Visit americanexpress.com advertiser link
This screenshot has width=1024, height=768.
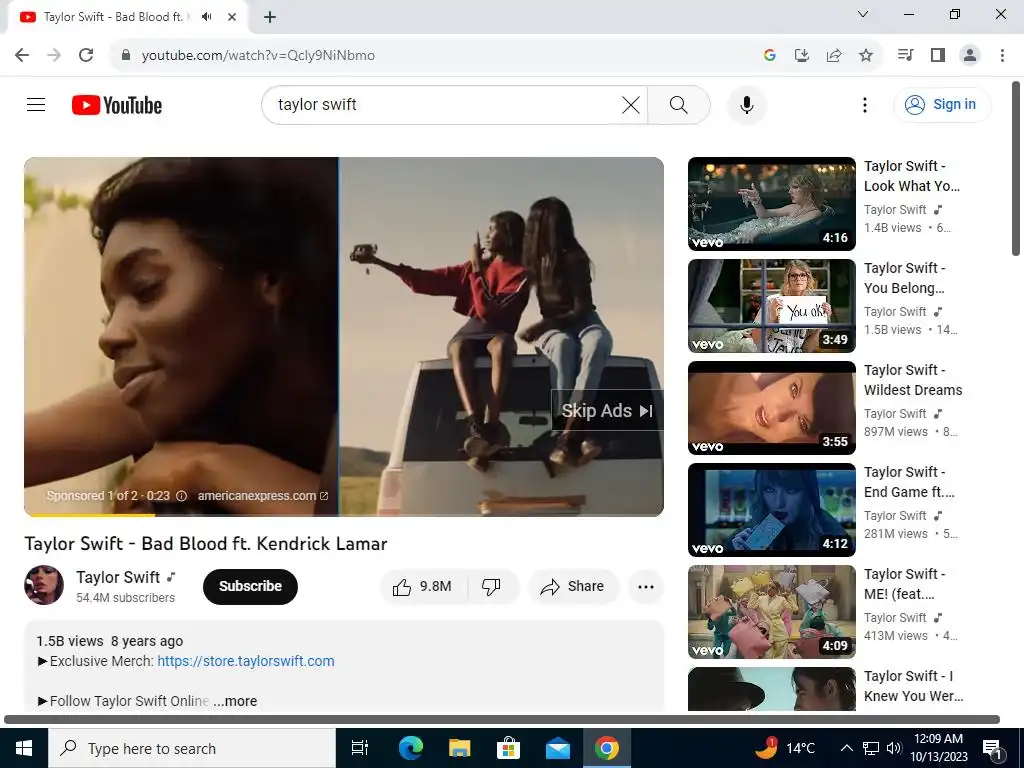click(263, 496)
